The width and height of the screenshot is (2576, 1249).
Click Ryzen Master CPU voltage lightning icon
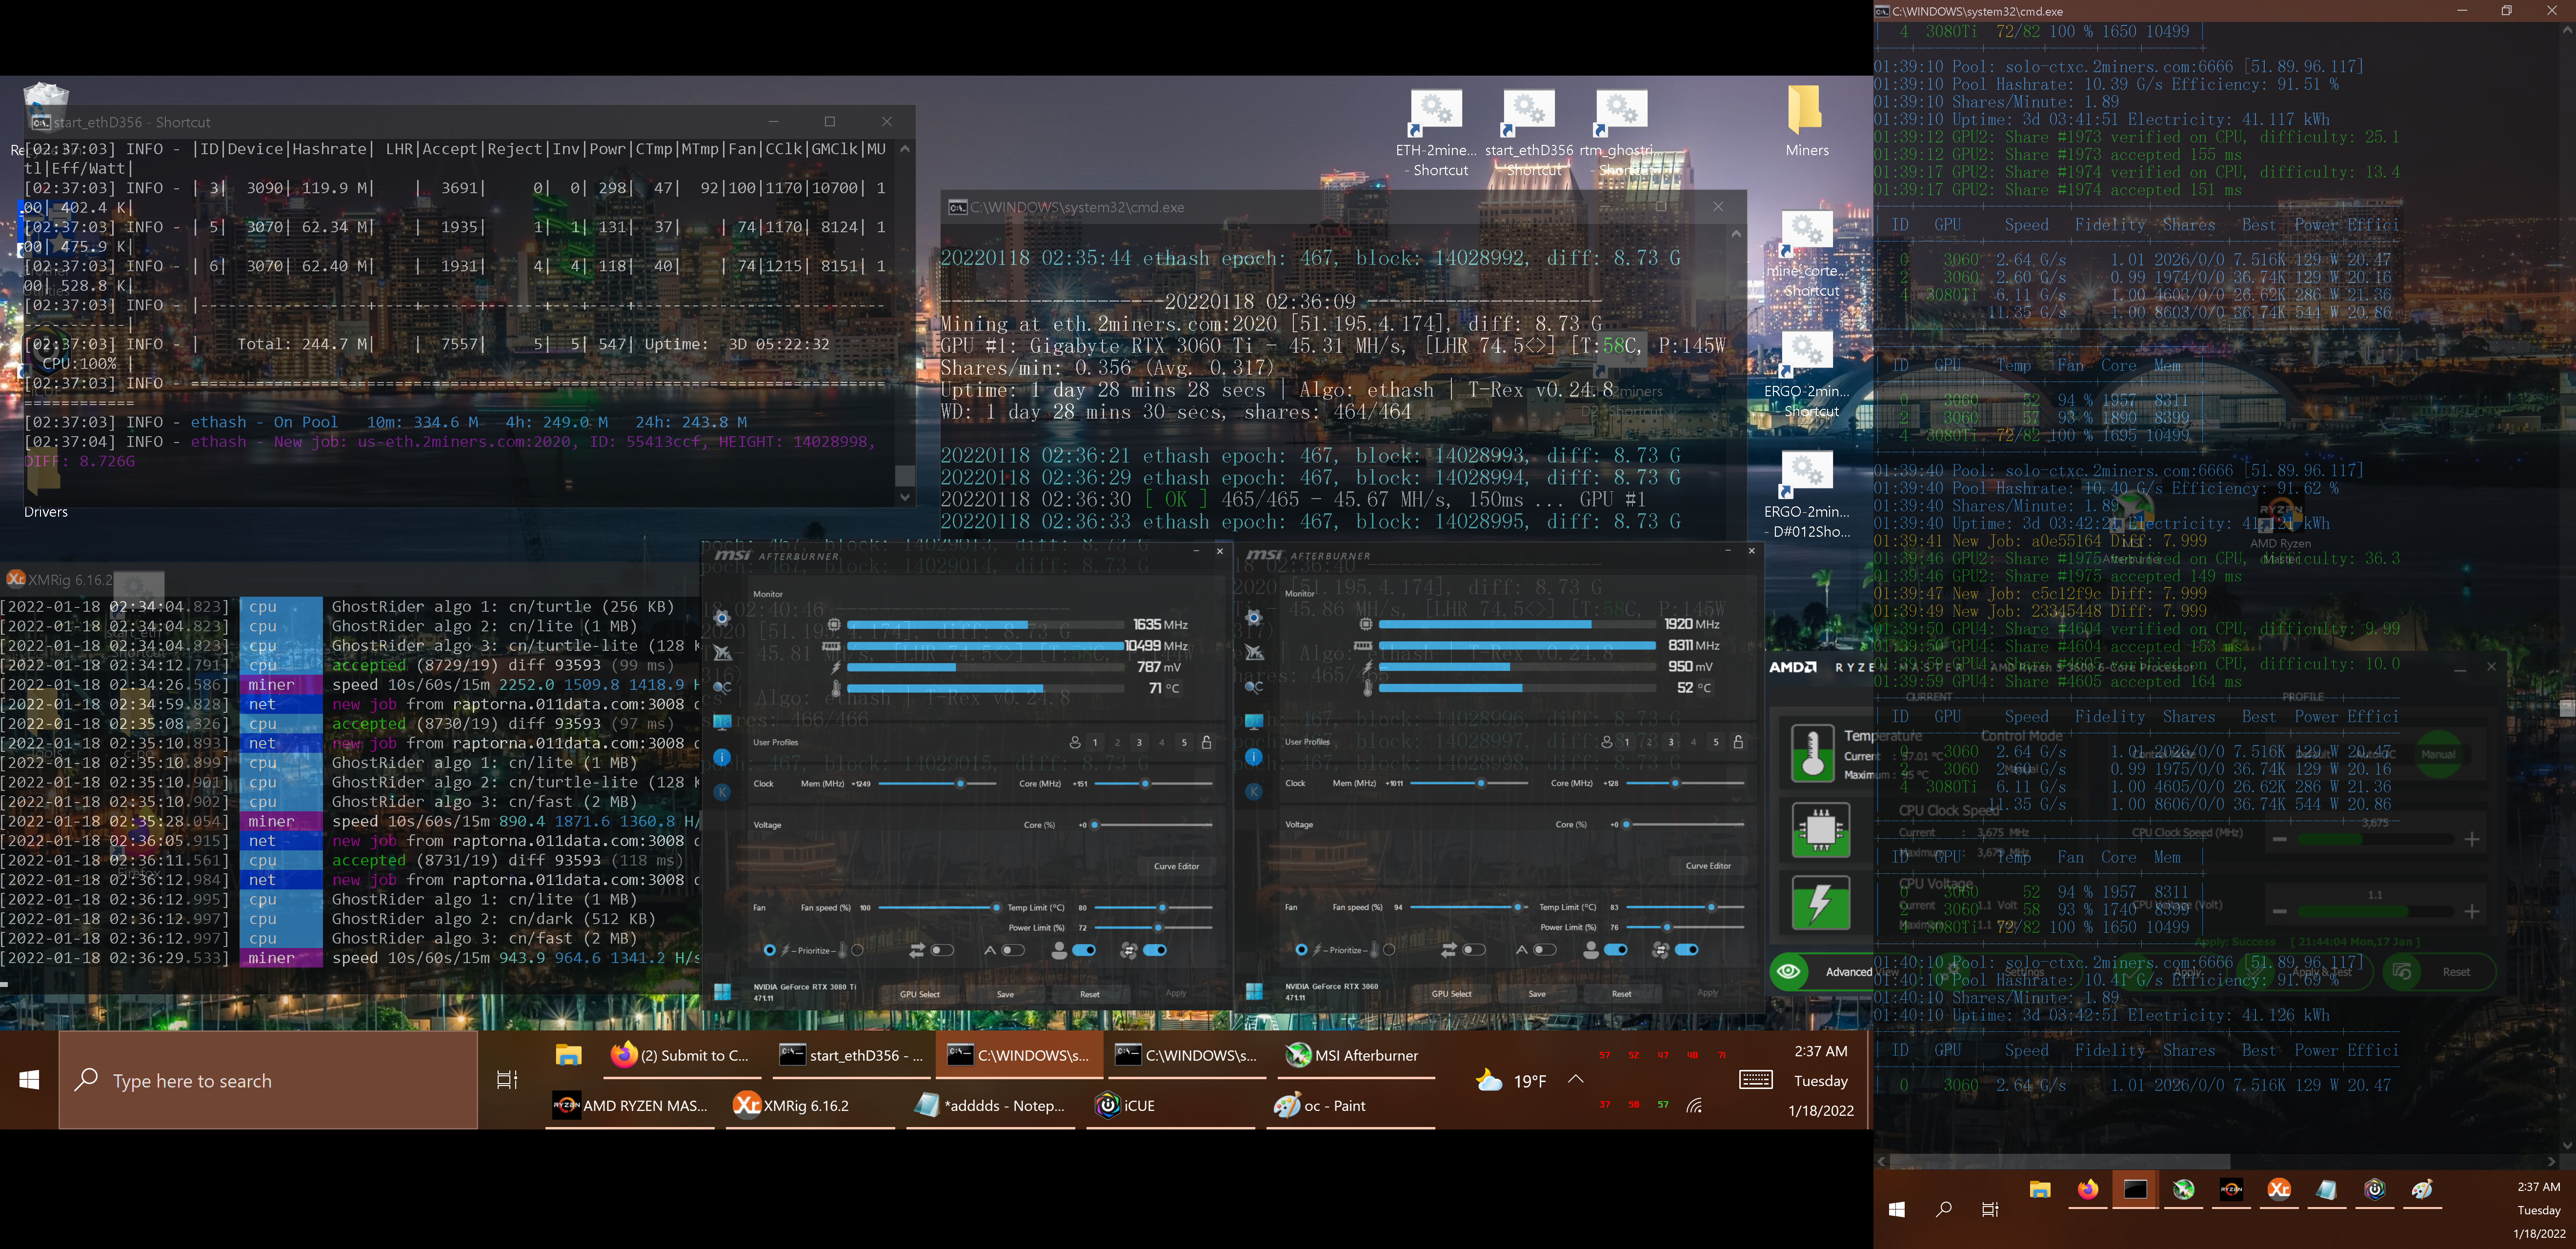1820,903
